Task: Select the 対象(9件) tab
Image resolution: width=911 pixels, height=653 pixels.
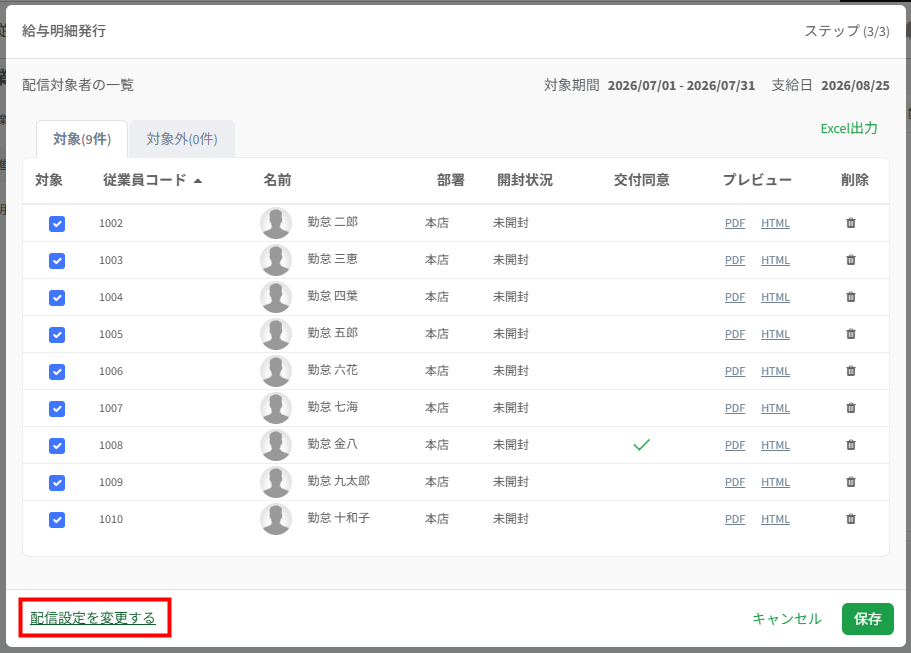Action: tap(82, 139)
